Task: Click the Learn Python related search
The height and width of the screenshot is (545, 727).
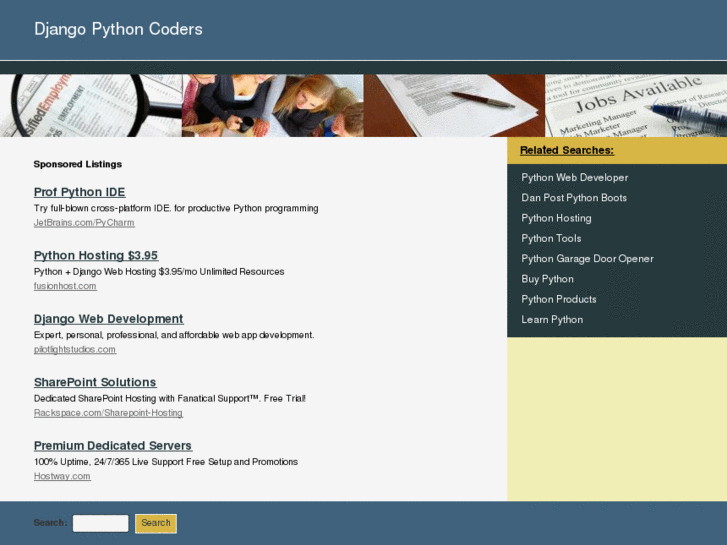Action: 552,320
